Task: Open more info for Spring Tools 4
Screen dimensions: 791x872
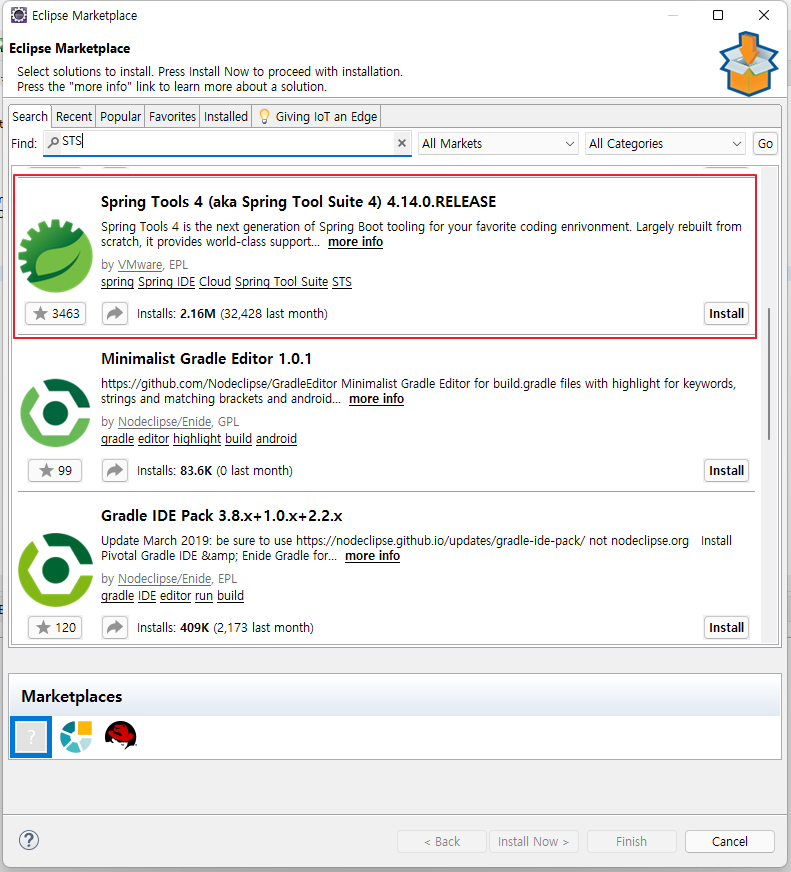Action: coord(355,242)
